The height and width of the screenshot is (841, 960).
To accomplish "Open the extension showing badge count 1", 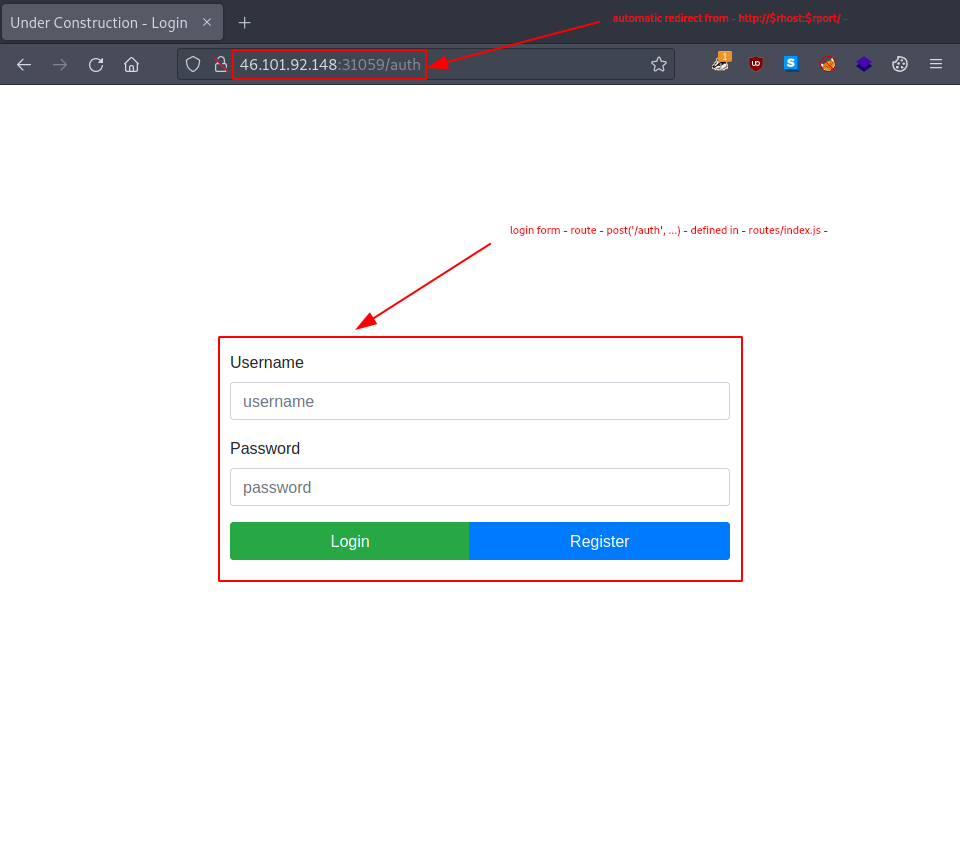I will click(720, 64).
